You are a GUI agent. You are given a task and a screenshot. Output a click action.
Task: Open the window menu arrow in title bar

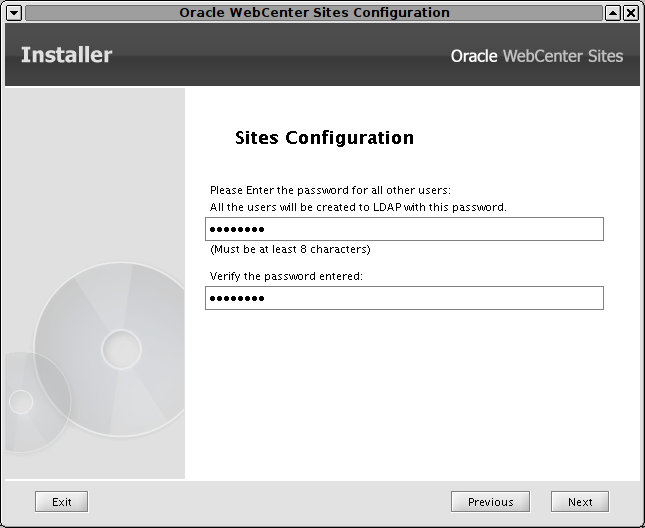pos(14,13)
